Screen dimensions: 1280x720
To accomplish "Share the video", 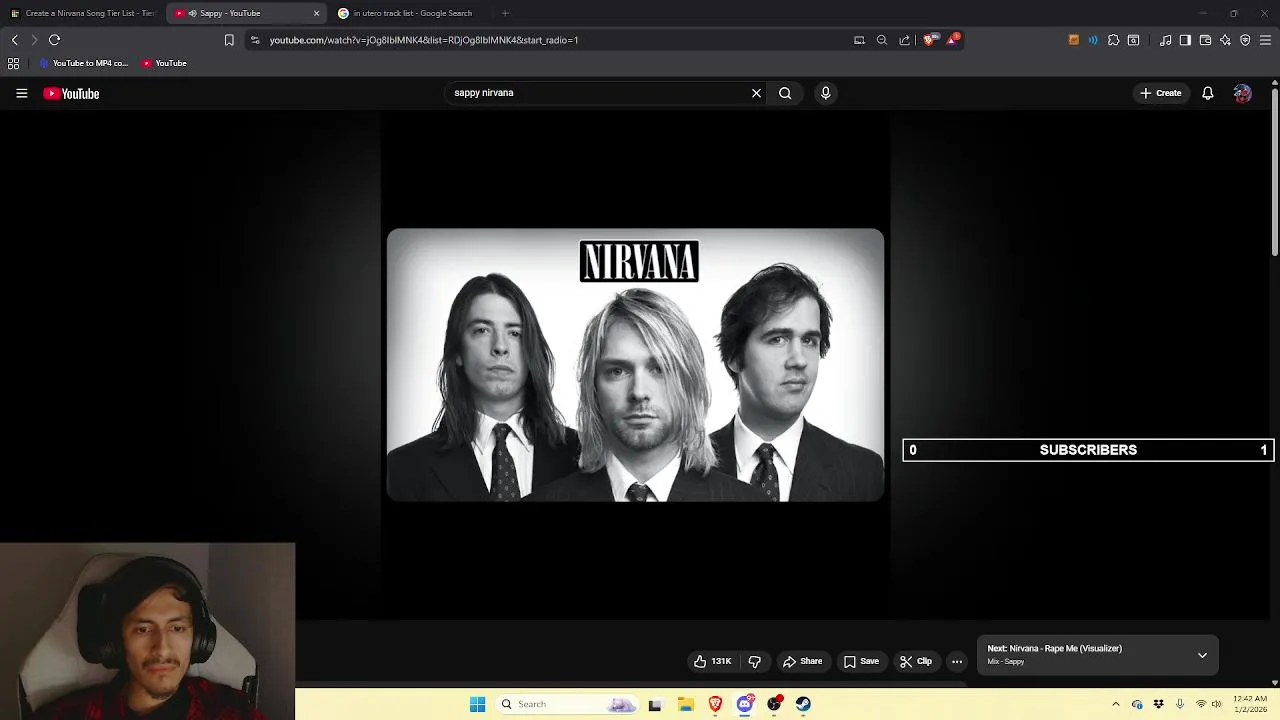I will click(802, 661).
